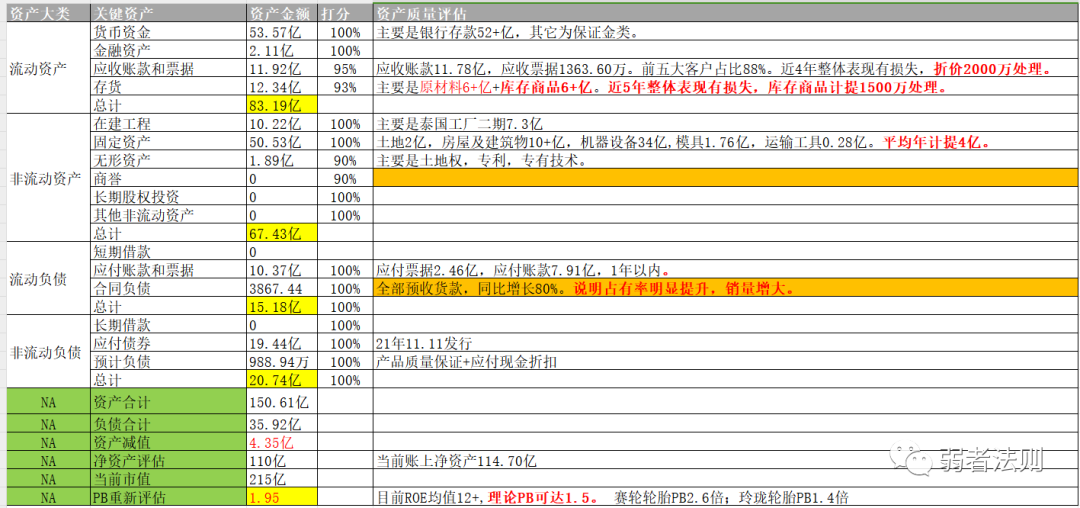Click the 2.11亿 amount cell
Image resolution: width=1080 pixels, height=508 pixels.
click(x=283, y=50)
